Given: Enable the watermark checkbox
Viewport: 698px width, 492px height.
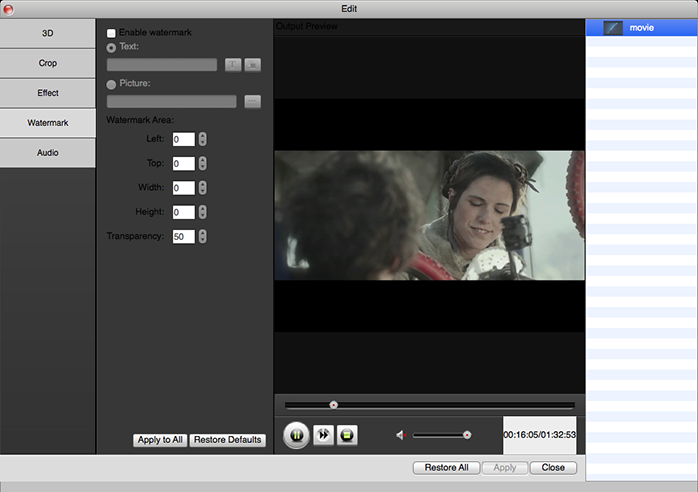Looking at the screenshot, I should click(x=111, y=33).
